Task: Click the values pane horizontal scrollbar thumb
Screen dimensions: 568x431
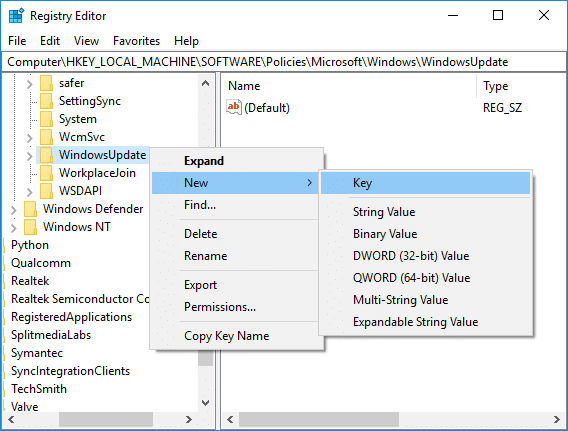Action: [319, 419]
